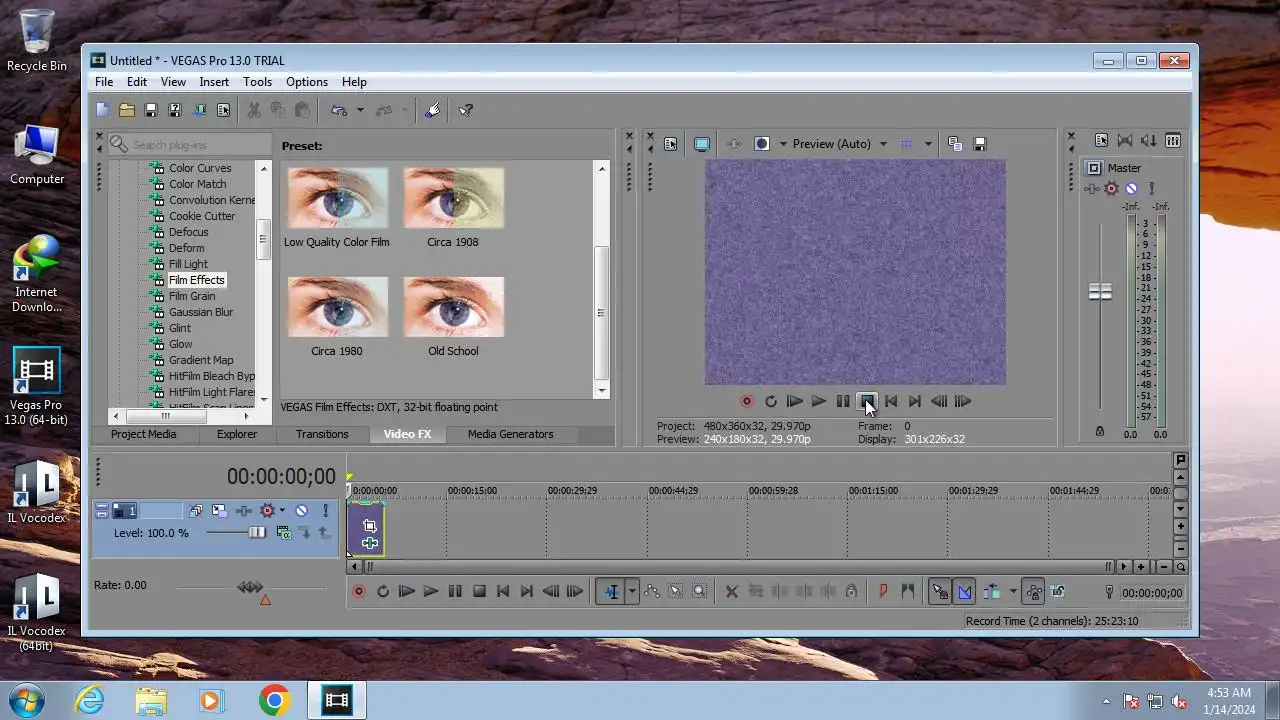Screen dimensions: 1280x720
Task: Open Master bus FX icon
Action: [x=1092, y=188]
